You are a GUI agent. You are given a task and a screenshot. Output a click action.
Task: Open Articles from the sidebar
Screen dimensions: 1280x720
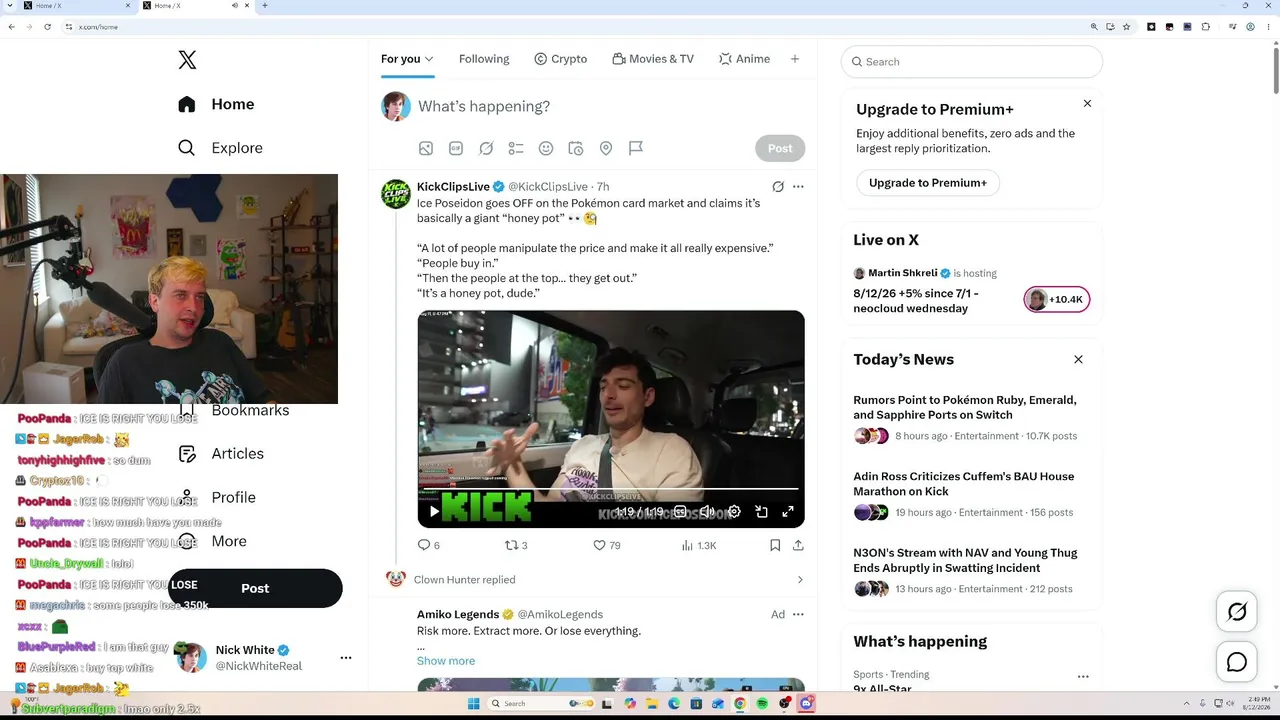[221, 454]
